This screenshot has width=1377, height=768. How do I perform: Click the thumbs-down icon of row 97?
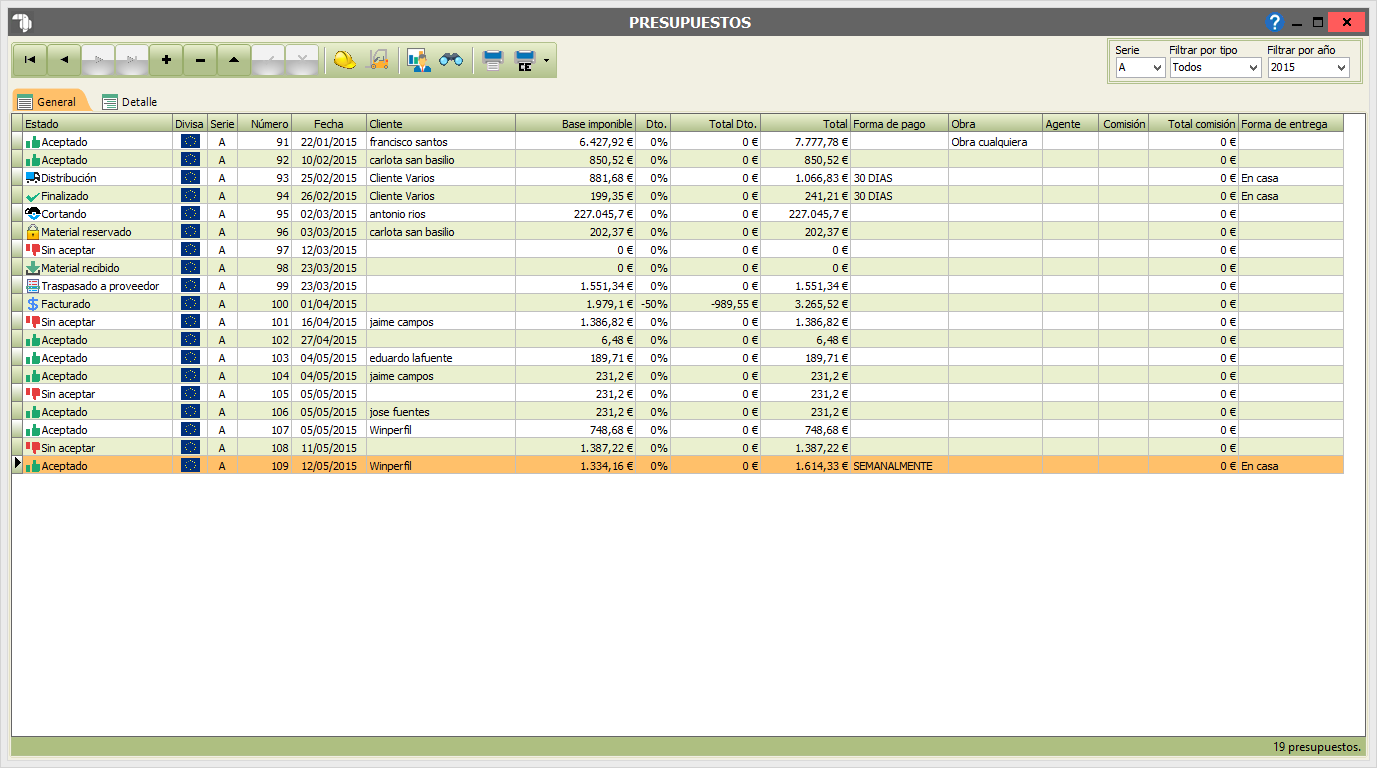coord(32,249)
